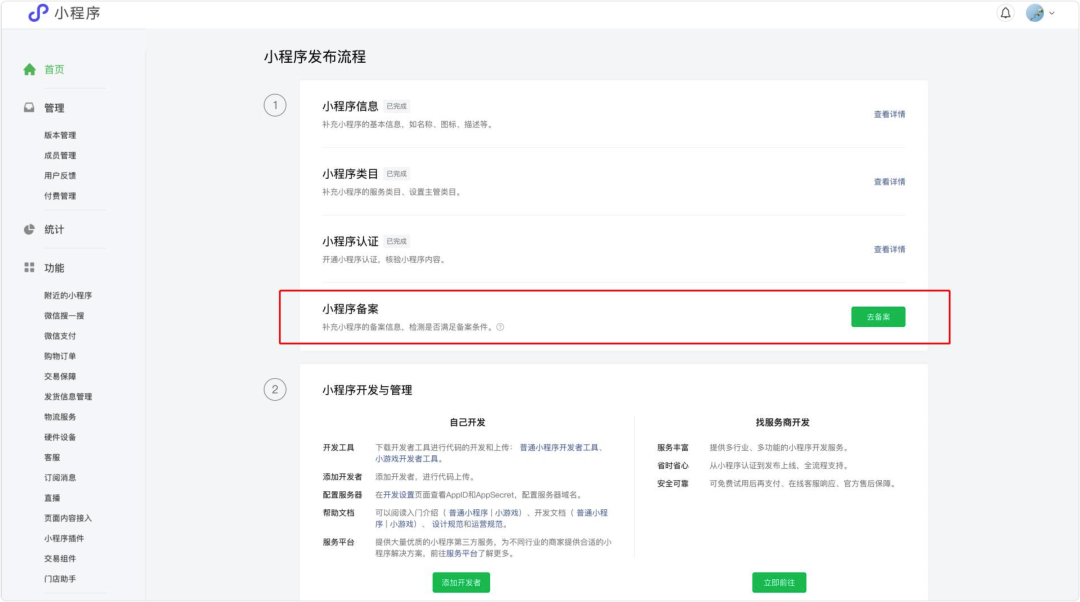
Task: Open 微信搜一搜 in the sidebar
Action: 64,315
